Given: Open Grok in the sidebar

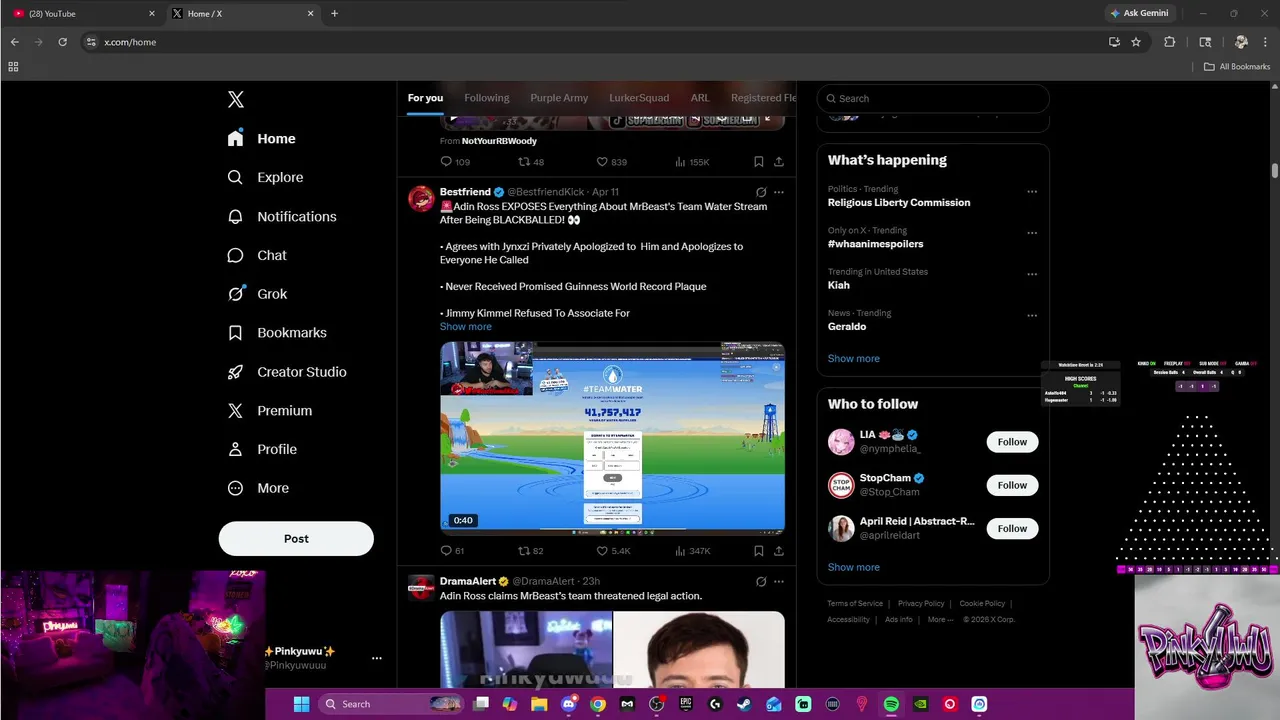Looking at the screenshot, I should pos(257,294).
